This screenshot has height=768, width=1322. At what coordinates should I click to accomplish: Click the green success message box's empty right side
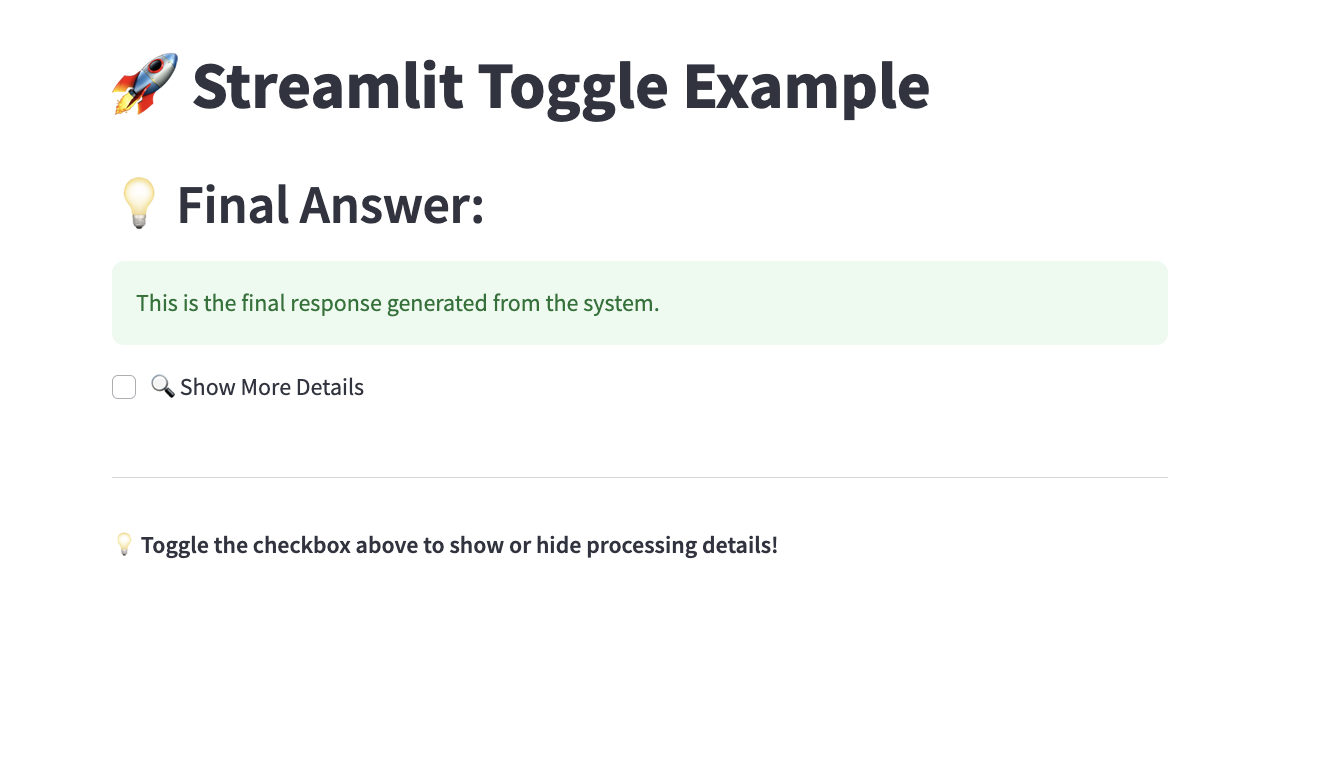click(910, 303)
